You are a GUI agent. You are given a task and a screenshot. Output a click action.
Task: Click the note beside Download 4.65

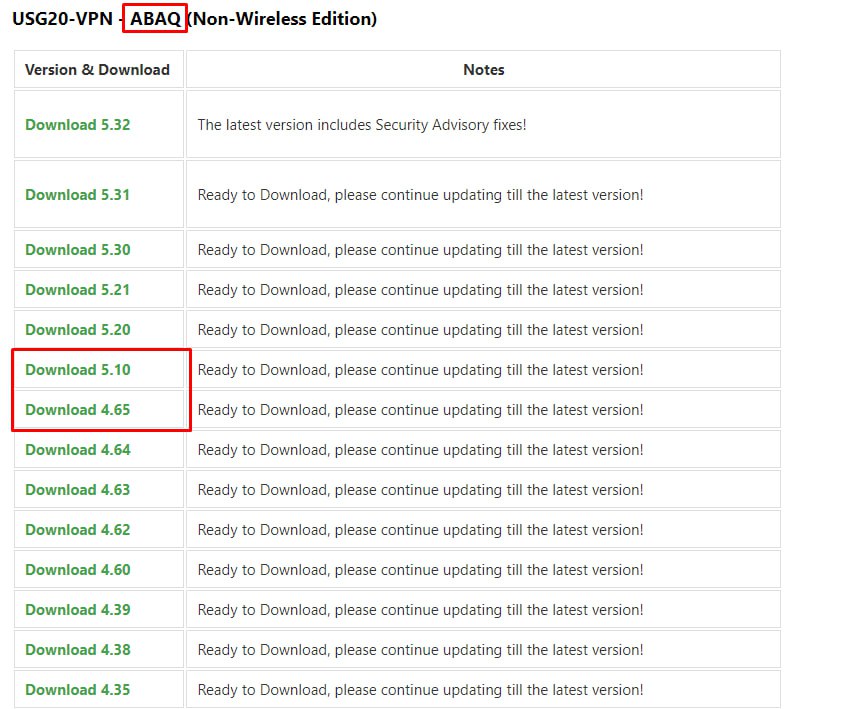point(420,409)
